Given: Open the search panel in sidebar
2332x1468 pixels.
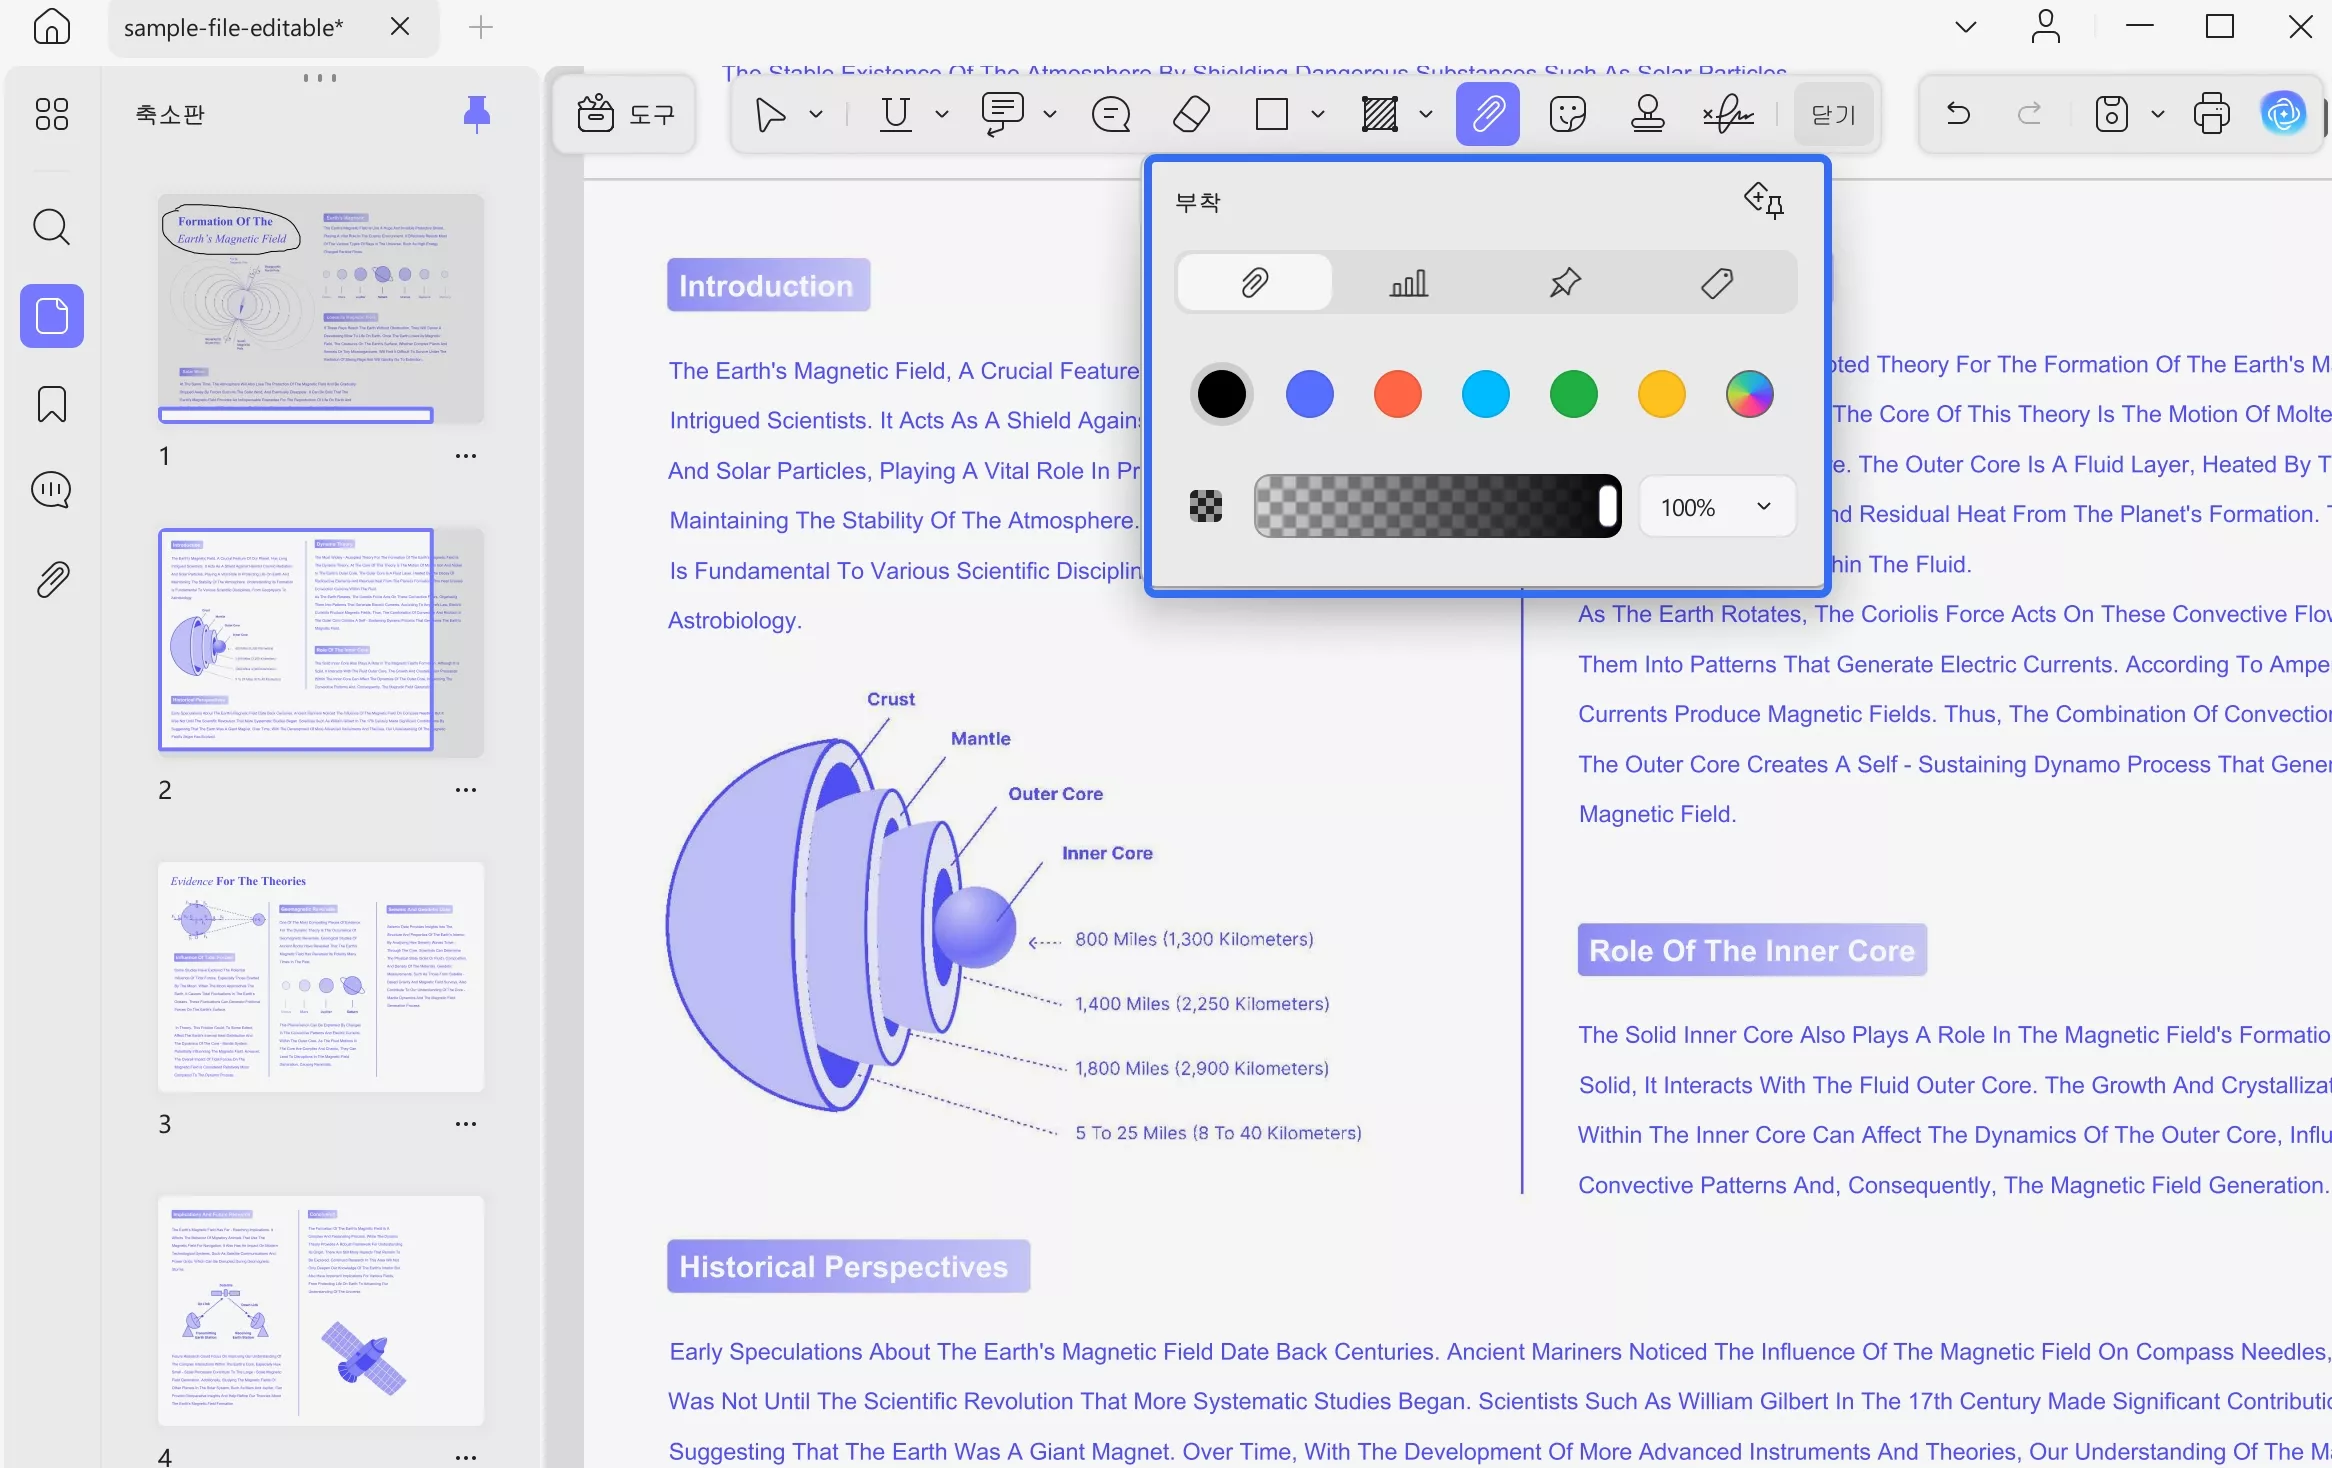Looking at the screenshot, I should click(52, 228).
